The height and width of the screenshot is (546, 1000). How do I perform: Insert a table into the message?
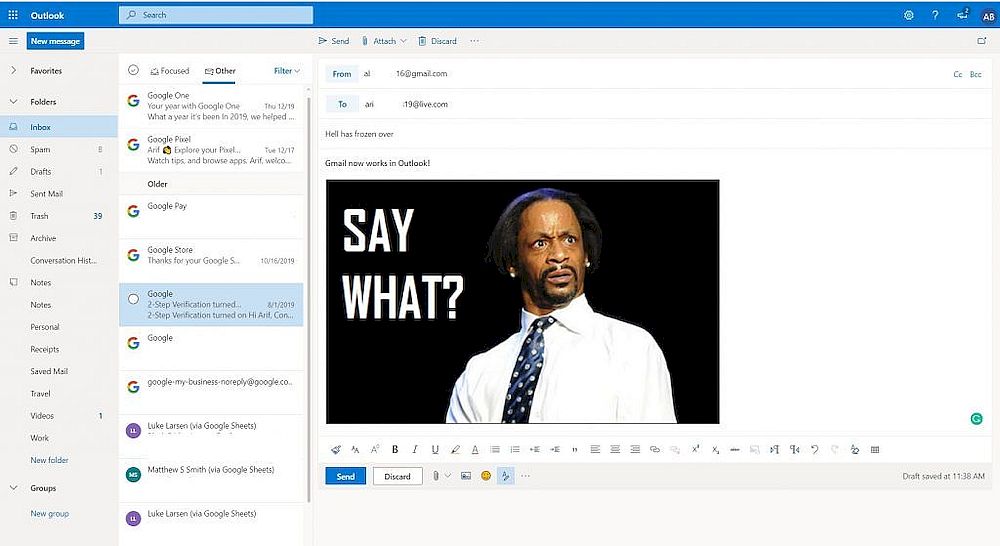point(875,450)
